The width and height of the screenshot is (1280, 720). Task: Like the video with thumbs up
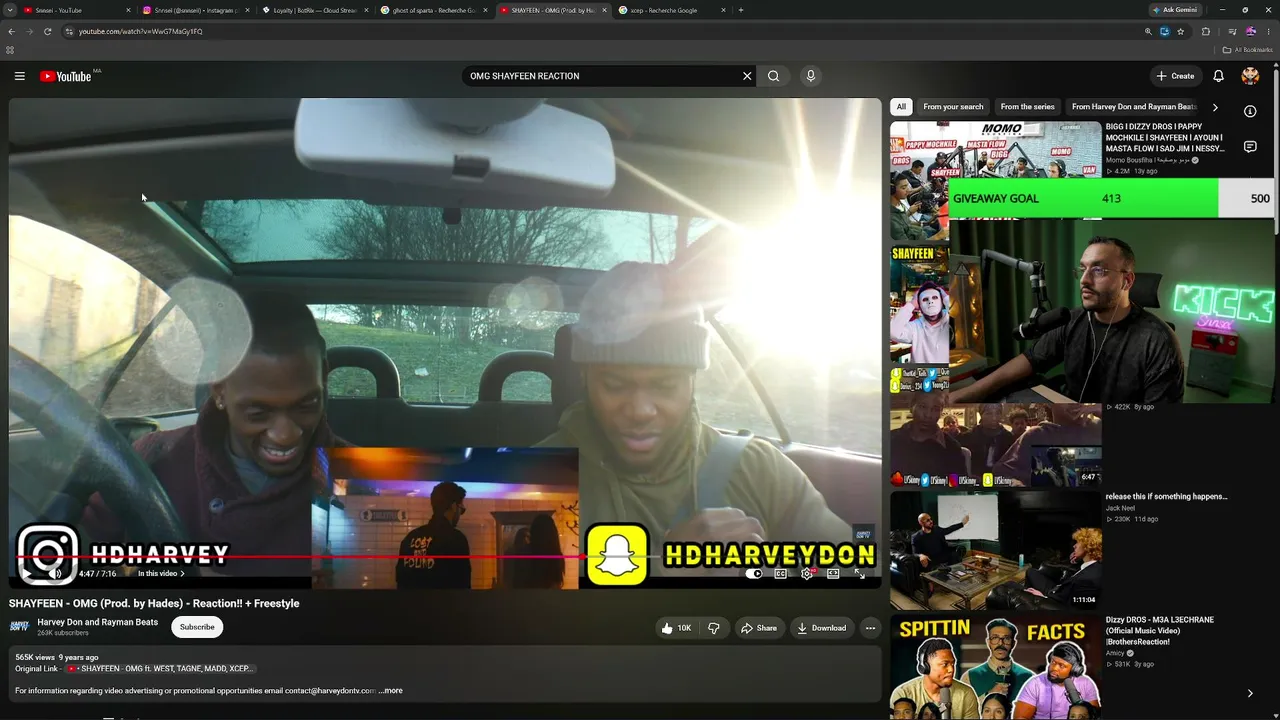point(676,628)
